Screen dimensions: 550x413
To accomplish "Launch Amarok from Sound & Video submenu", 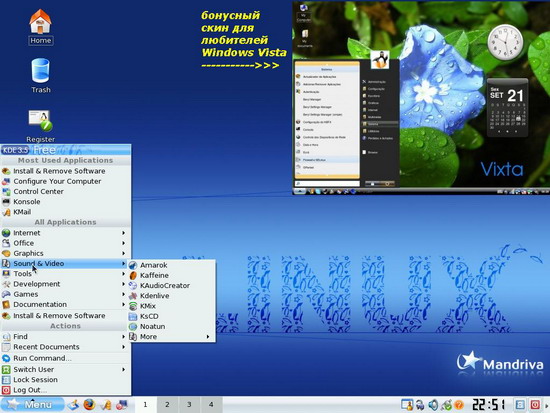I will (173, 265).
